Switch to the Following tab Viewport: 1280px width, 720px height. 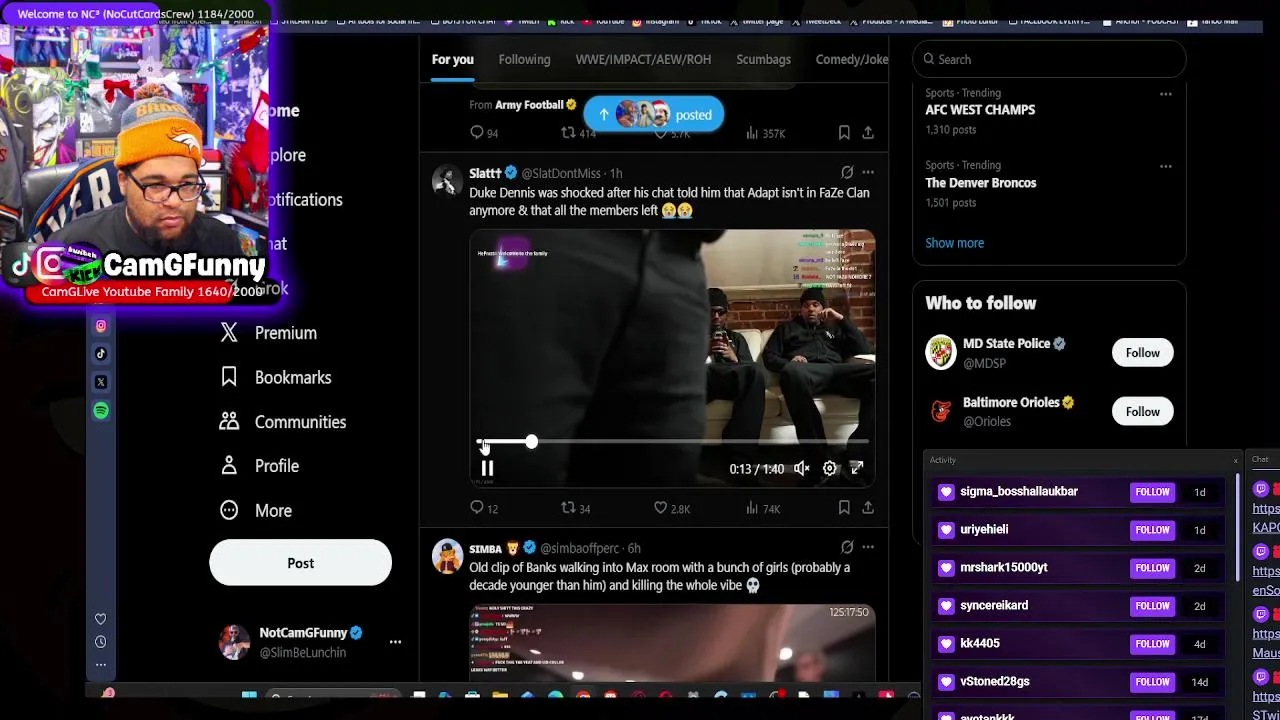[x=524, y=59]
